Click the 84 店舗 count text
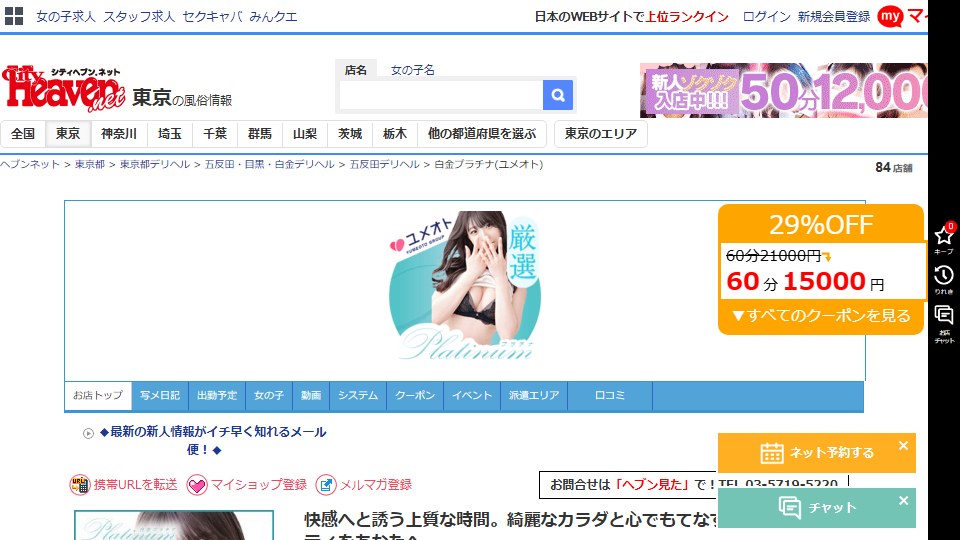 (x=894, y=167)
